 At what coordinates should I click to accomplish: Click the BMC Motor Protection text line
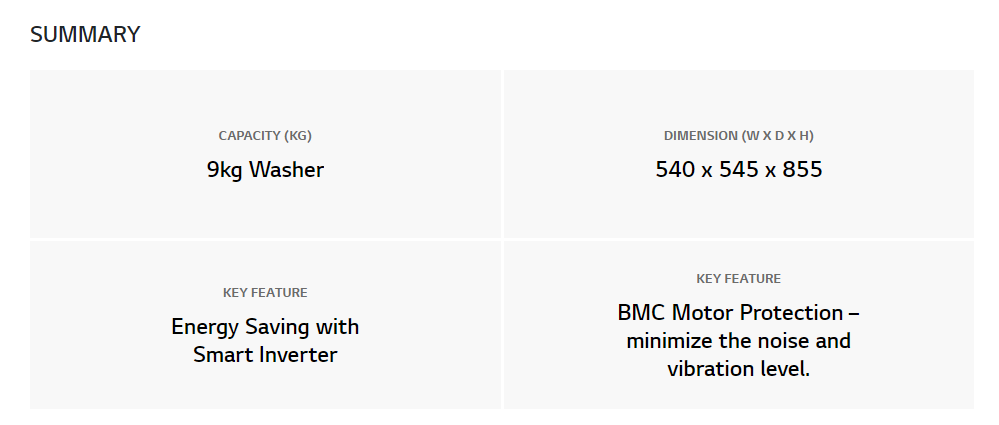coord(738,313)
